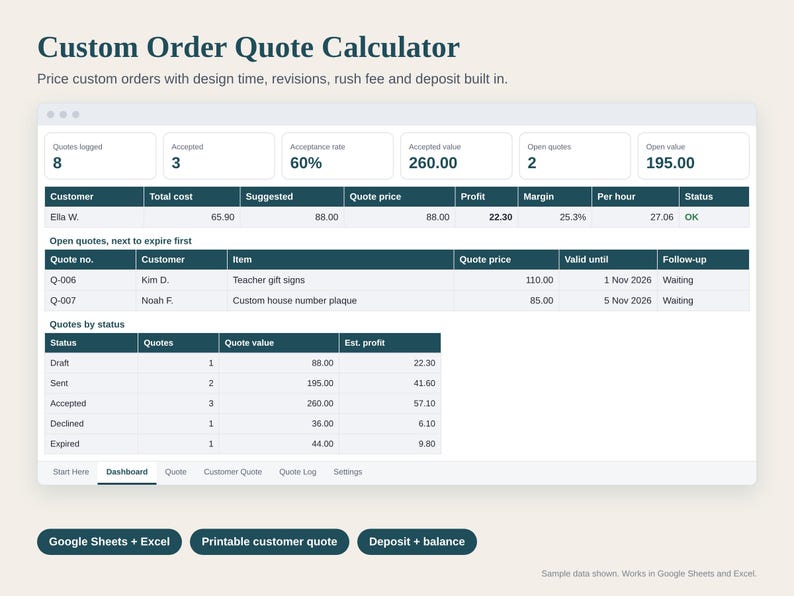Image resolution: width=794 pixels, height=596 pixels.
Task: Select the Declined status row label
Action: point(91,424)
